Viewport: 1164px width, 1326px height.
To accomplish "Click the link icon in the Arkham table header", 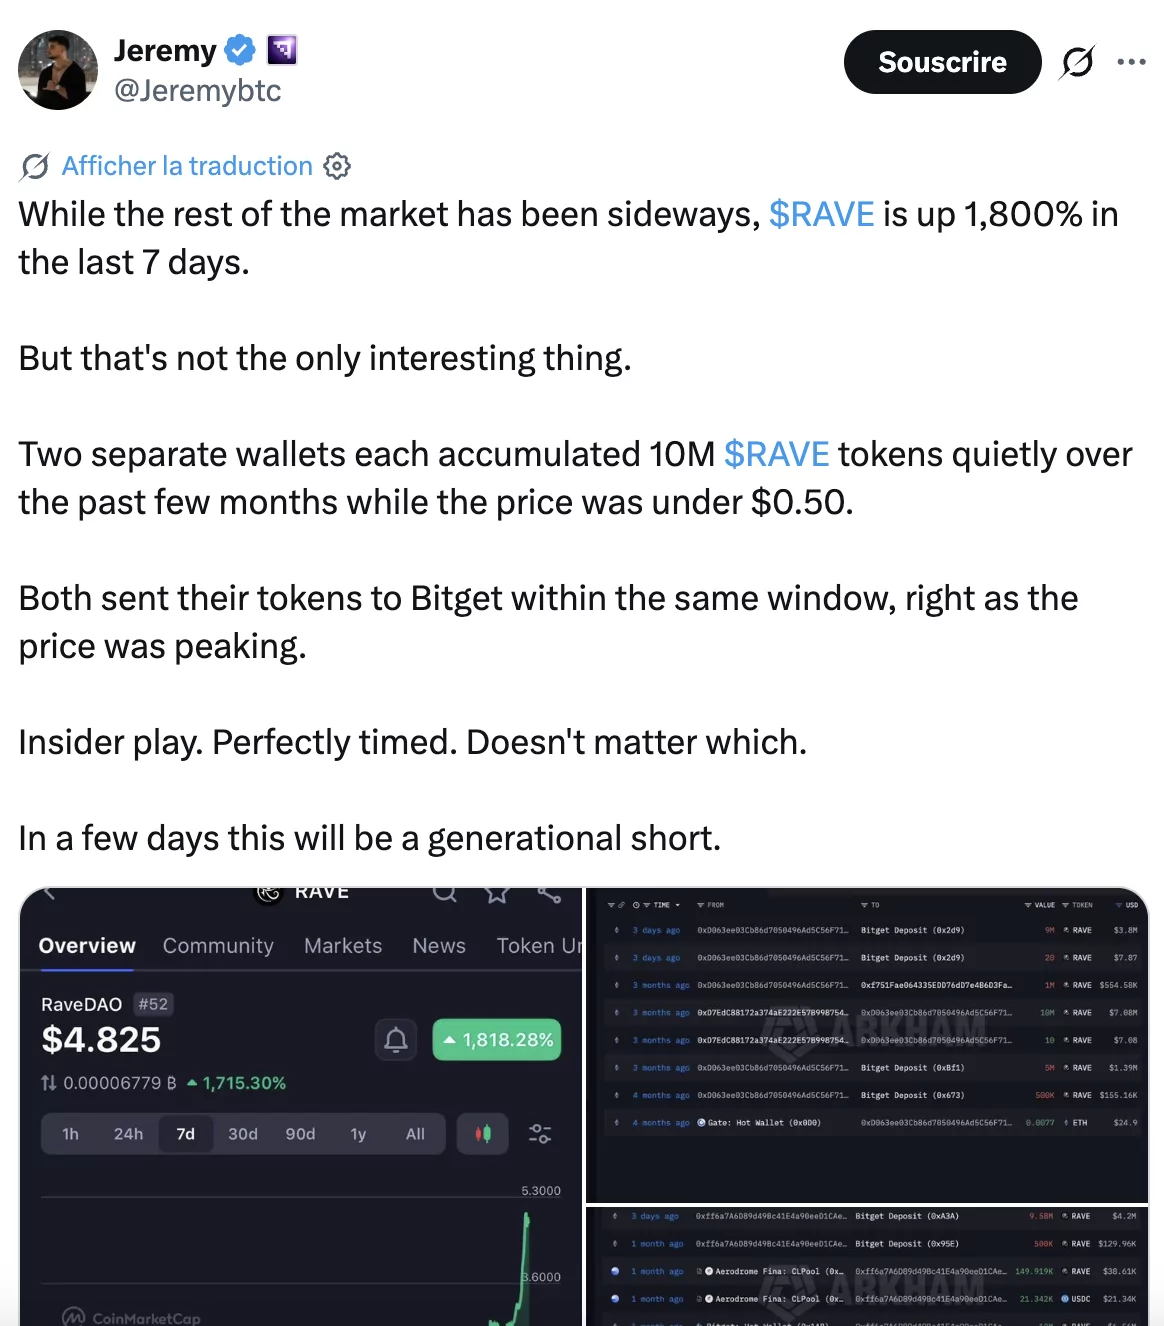I will (622, 905).
